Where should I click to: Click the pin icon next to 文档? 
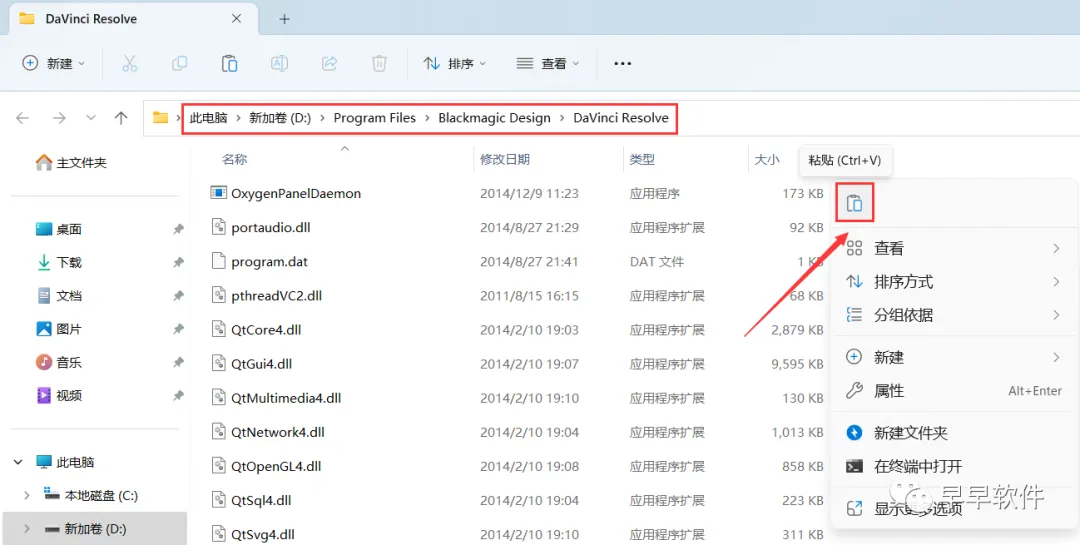tap(178, 296)
